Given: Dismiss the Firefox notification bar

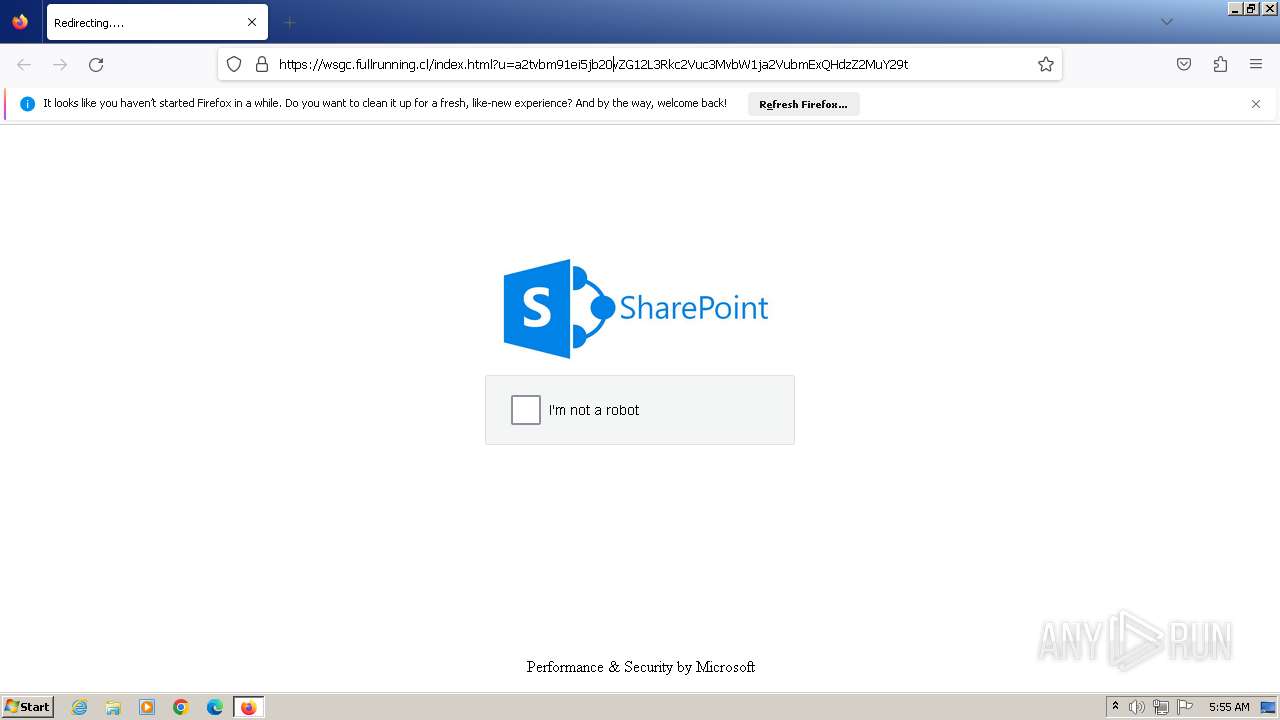Looking at the screenshot, I should 1256,104.
